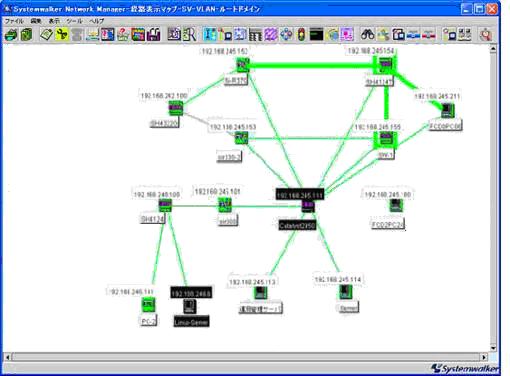
Task: Select the Linux-Server node label
Action: (x=191, y=322)
